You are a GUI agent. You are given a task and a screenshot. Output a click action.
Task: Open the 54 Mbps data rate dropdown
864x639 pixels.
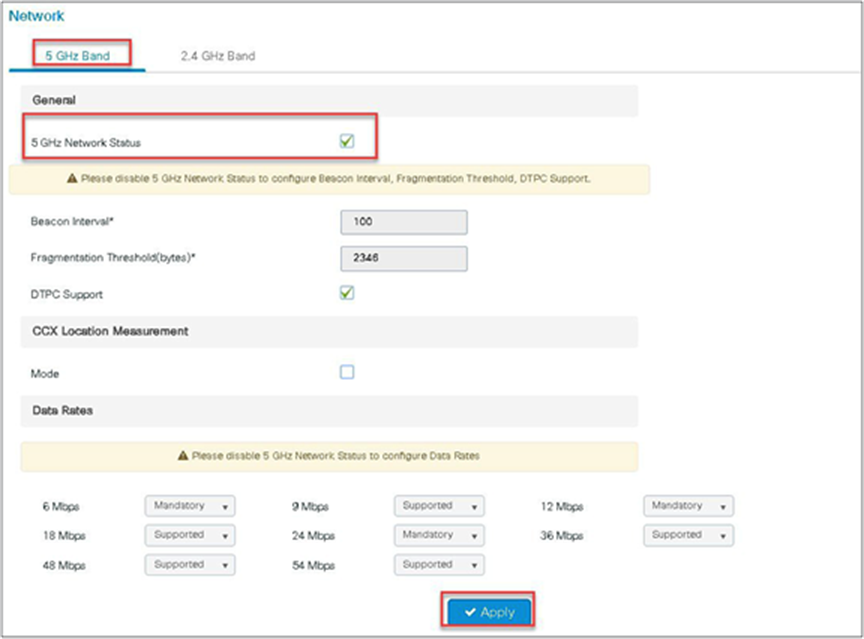tap(439, 565)
